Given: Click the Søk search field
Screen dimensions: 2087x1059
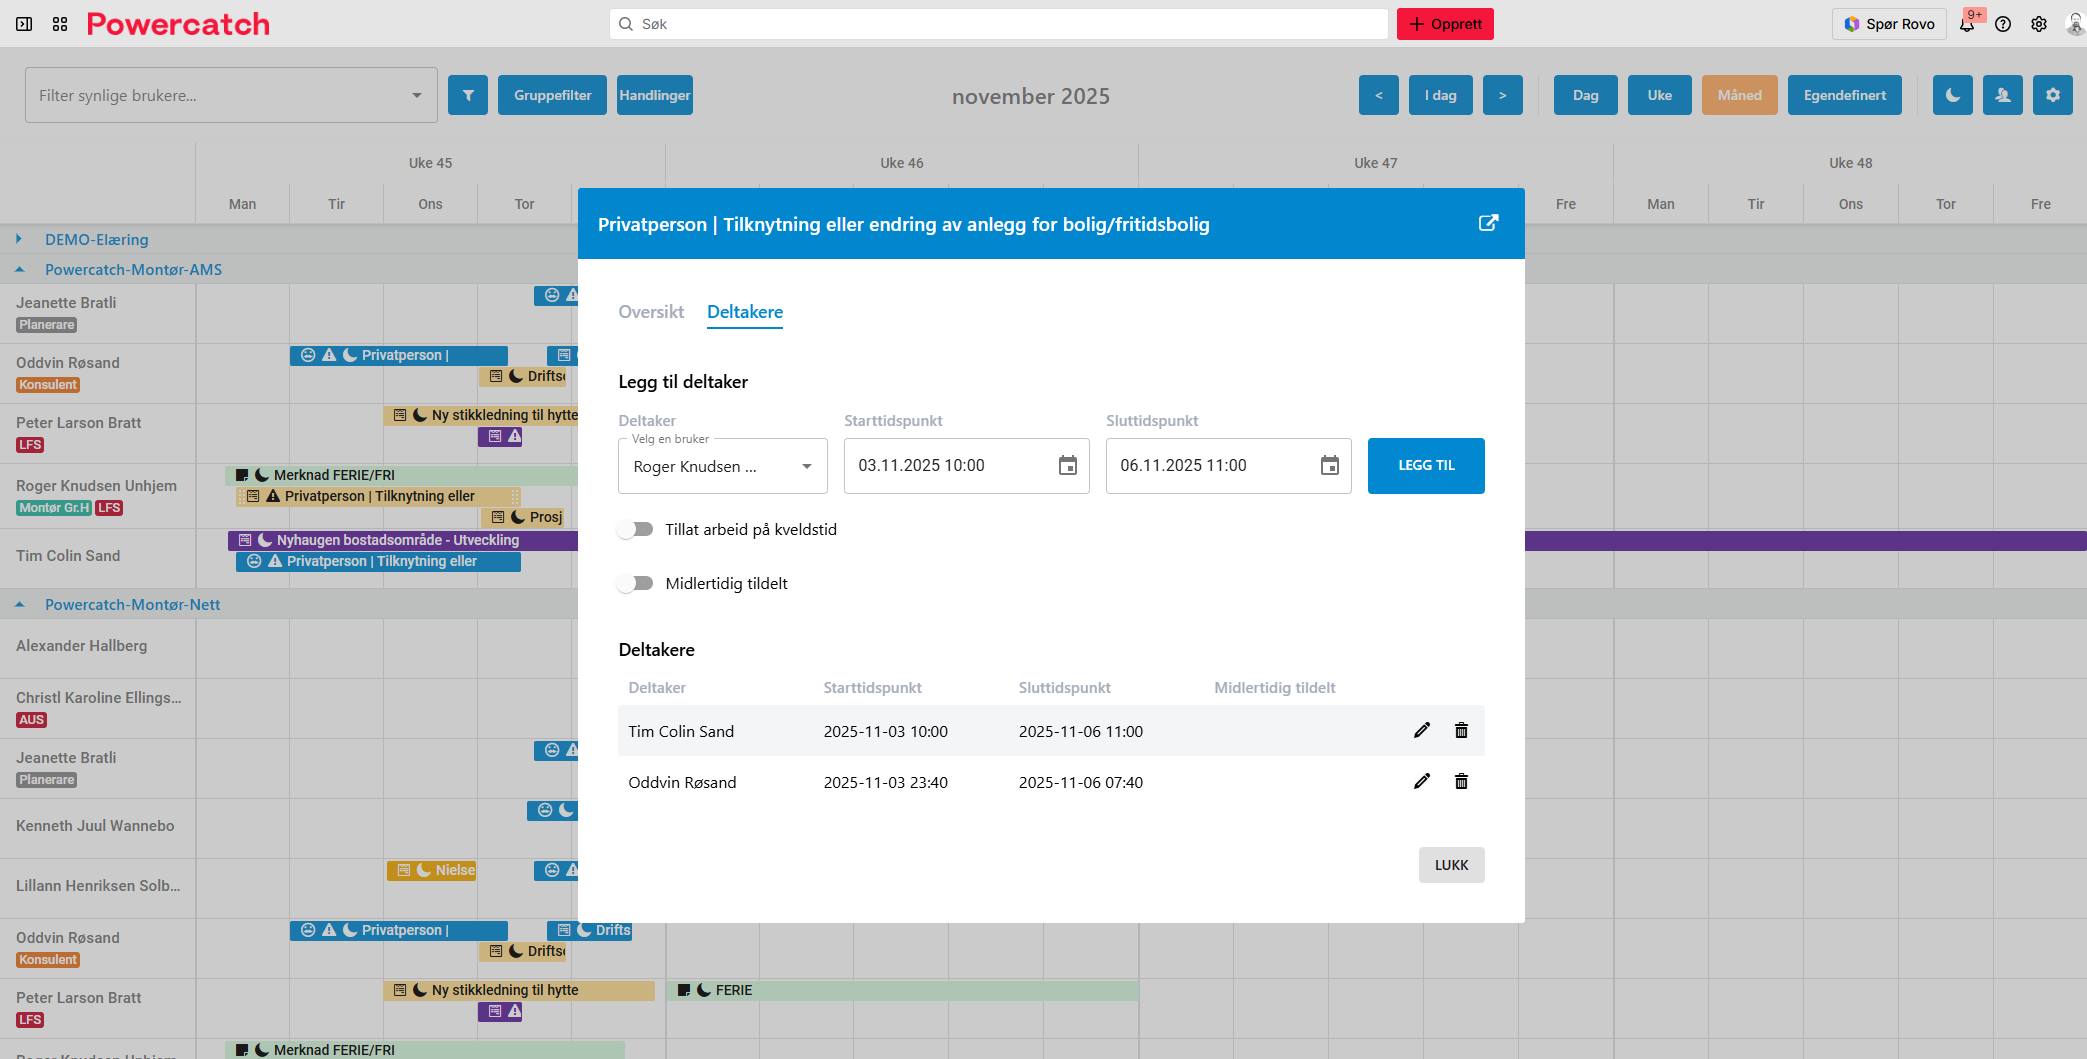Looking at the screenshot, I should tap(998, 24).
